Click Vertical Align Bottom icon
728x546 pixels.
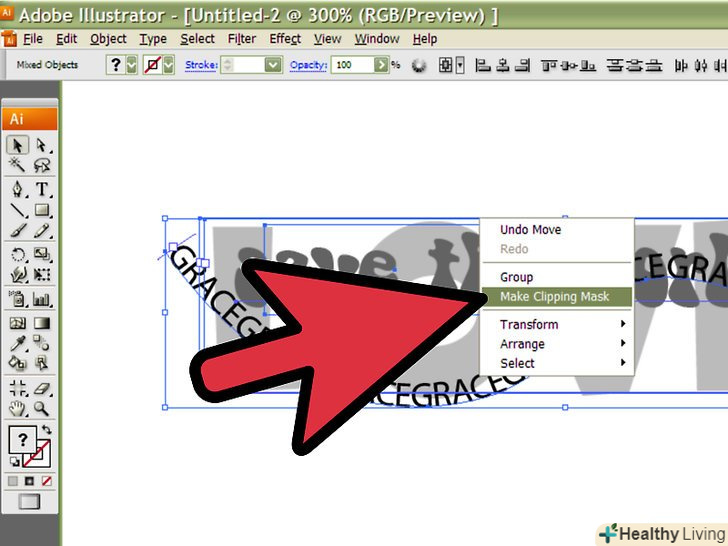tap(588, 65)
